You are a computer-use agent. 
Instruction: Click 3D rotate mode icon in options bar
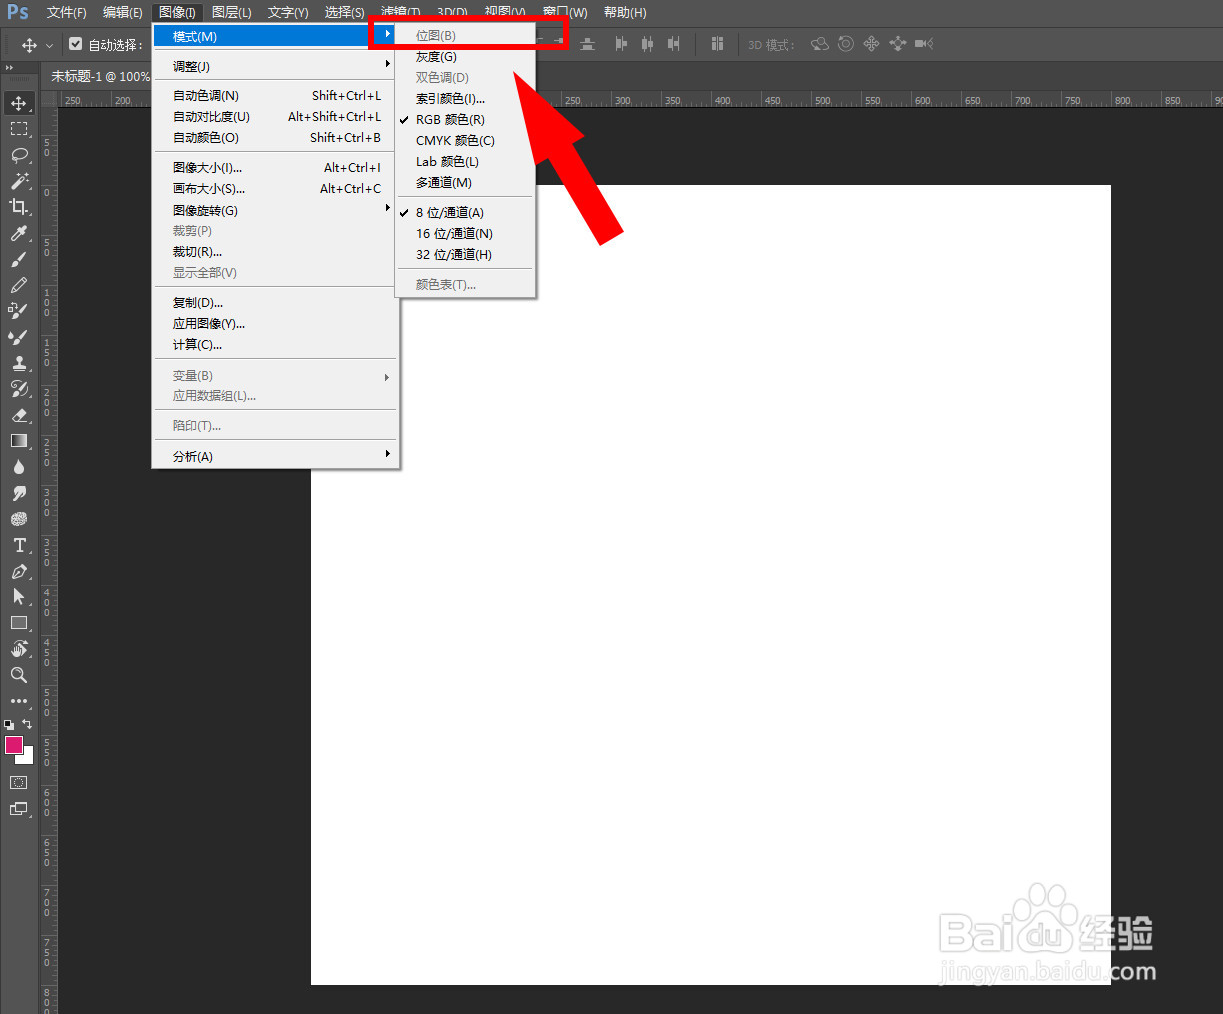click(820, 44)
